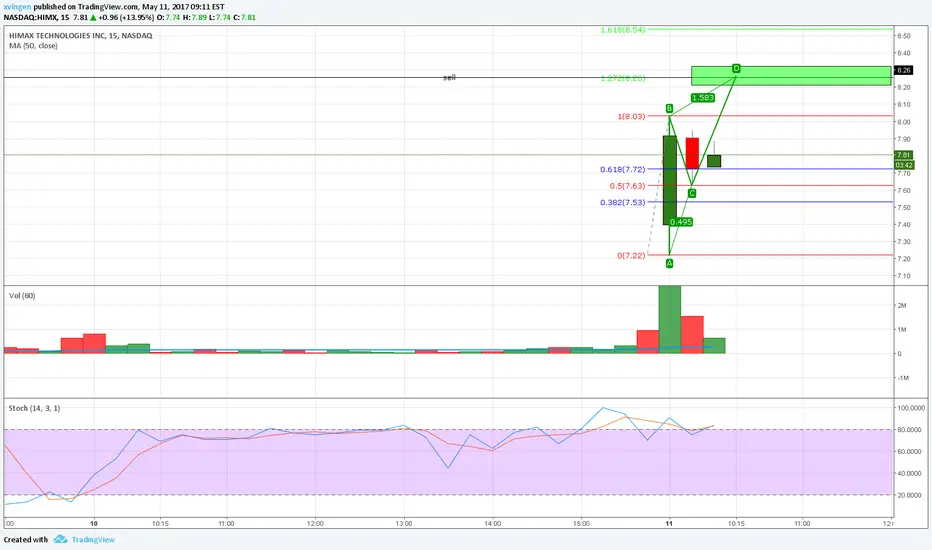Click the 1.583 ratio label

tap(703, 98)
